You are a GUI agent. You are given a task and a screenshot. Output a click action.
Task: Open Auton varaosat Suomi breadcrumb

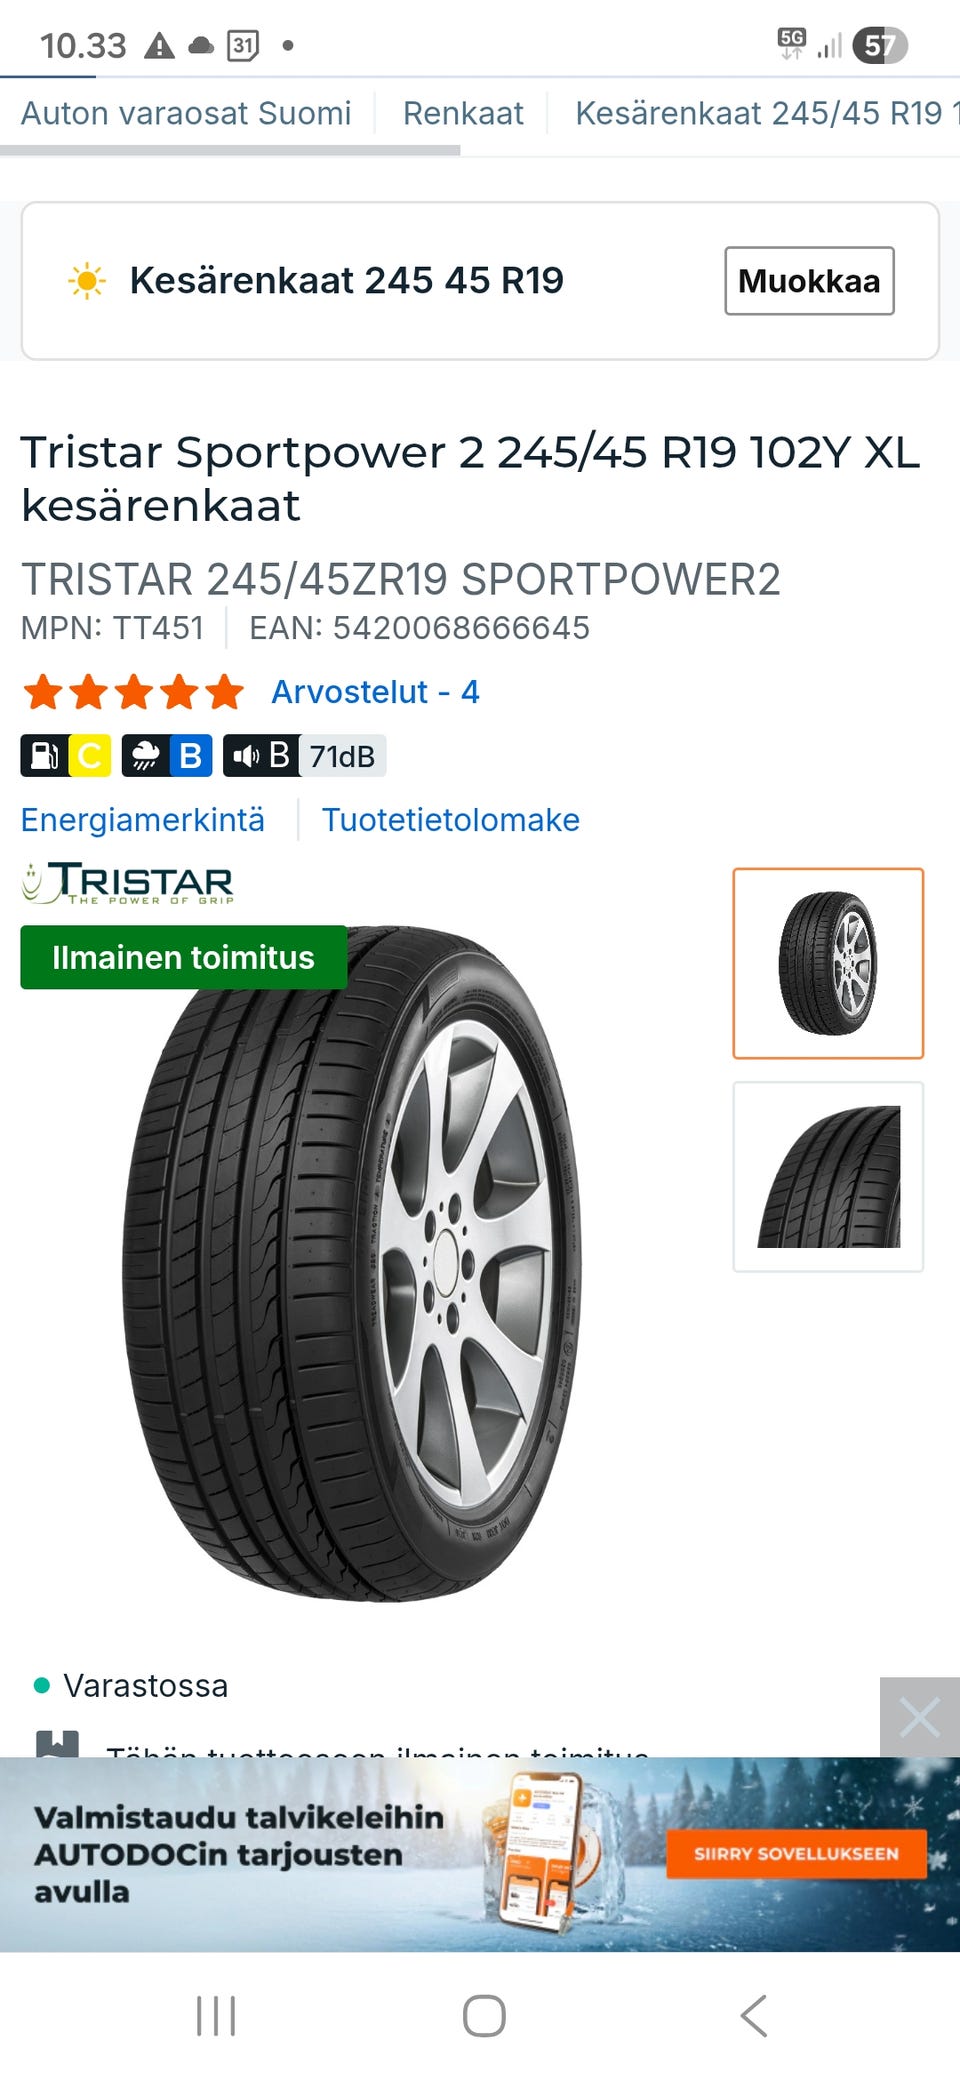coord(186,113)
